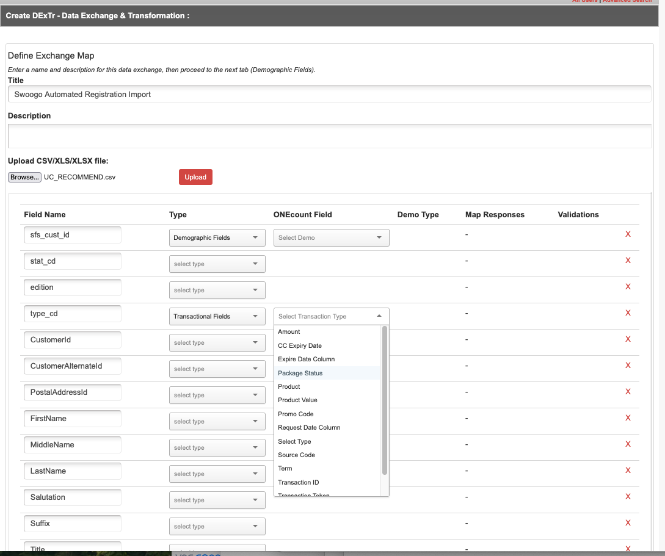
Task: Delete the sfs_cust_id row with red X
Action: (x=628, y=234)
